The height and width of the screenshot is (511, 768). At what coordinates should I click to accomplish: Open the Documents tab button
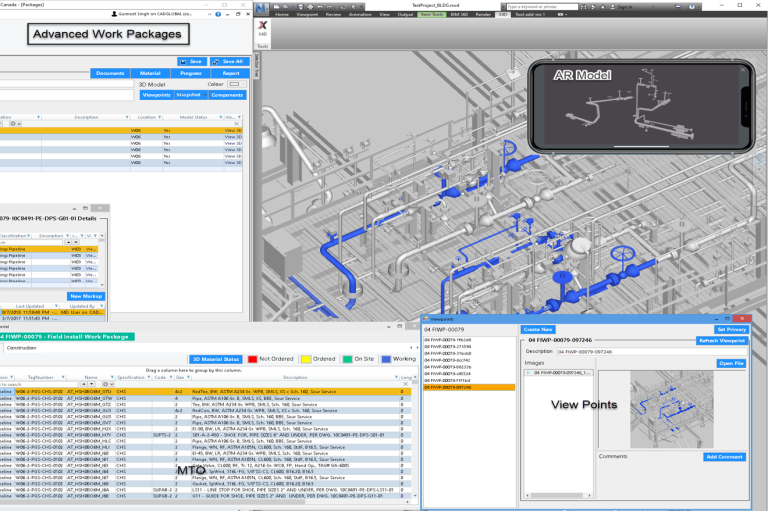pos(110,73)
